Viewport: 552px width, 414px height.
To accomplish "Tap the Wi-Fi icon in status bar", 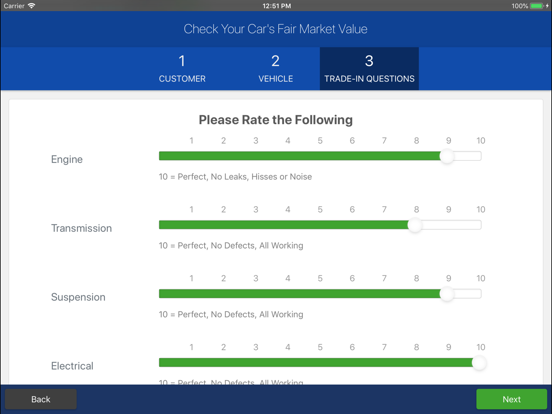I will point(31,6).
